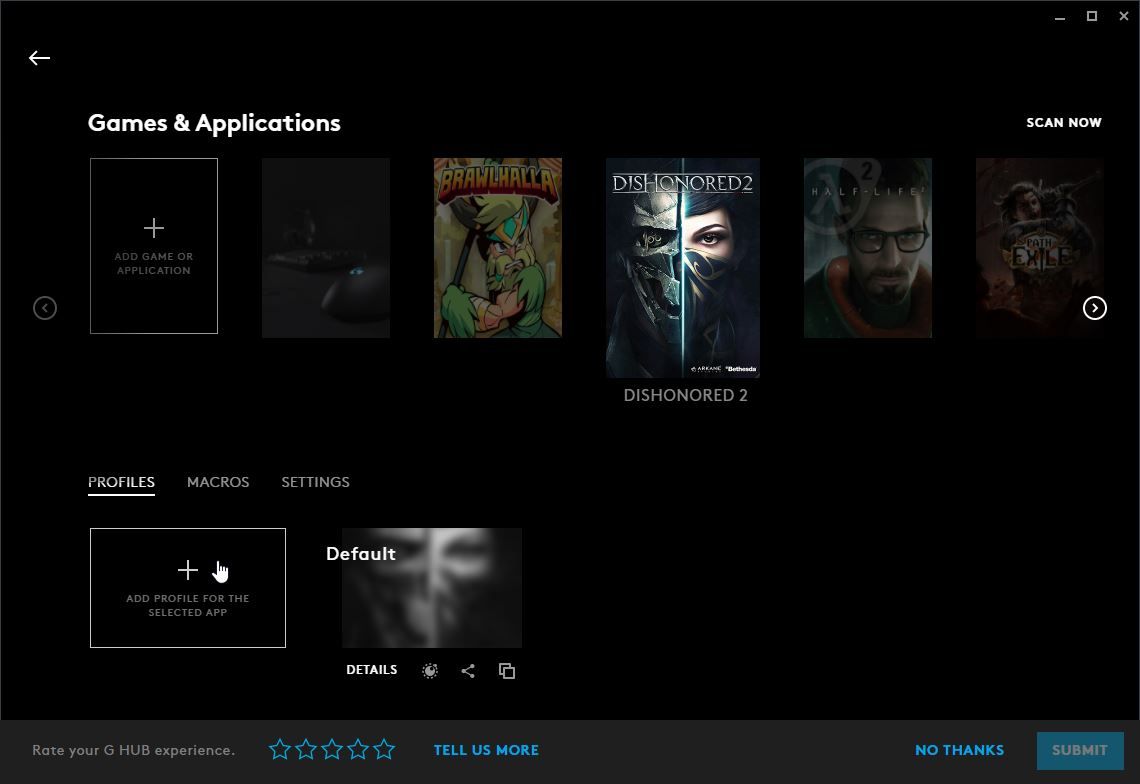
Task: Dismiss the rating with No Thanks
Action: (960, 750)
